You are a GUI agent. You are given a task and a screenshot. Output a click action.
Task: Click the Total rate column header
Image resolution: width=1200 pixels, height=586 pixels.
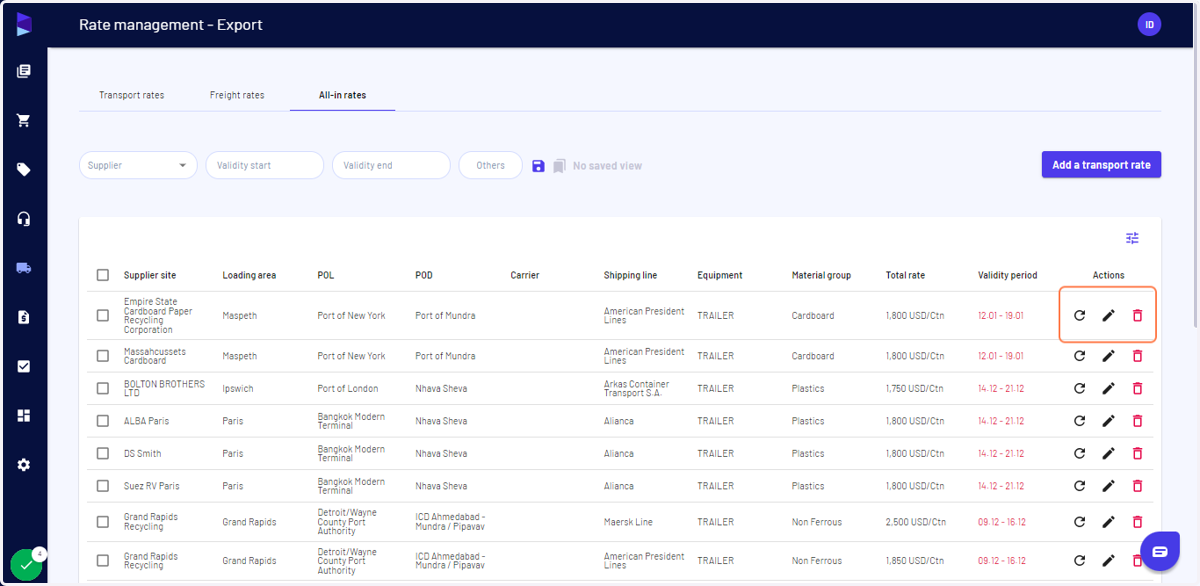(x=905, y=275)
